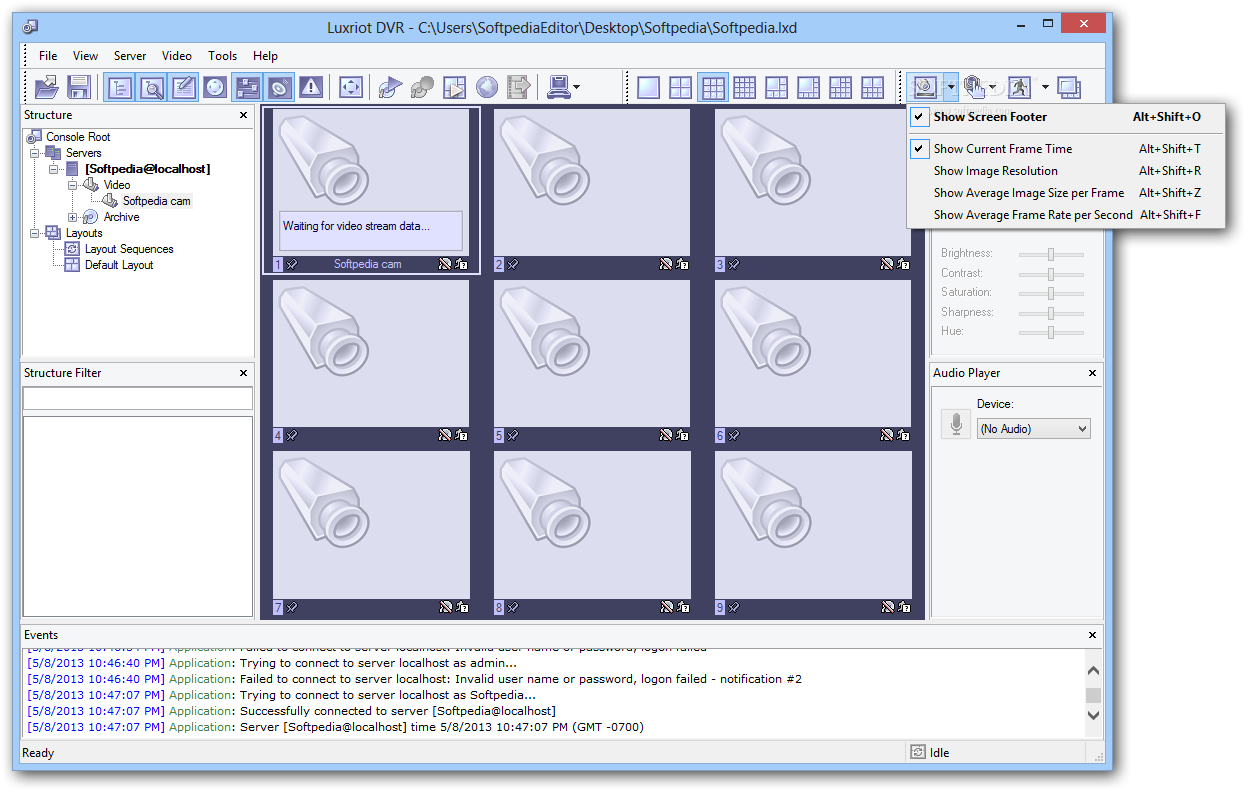This screenshot has width=1246, height=791.
Task: Collapse the Layouts tree node
Action: 35,233
